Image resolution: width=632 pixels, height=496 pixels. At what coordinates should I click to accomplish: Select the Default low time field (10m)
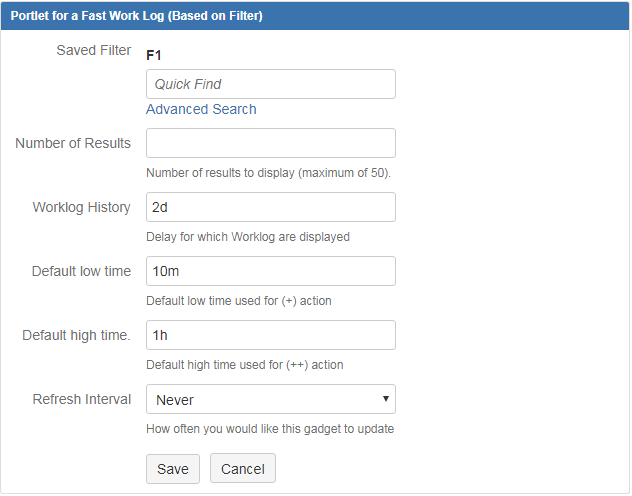tap(270, 271)
